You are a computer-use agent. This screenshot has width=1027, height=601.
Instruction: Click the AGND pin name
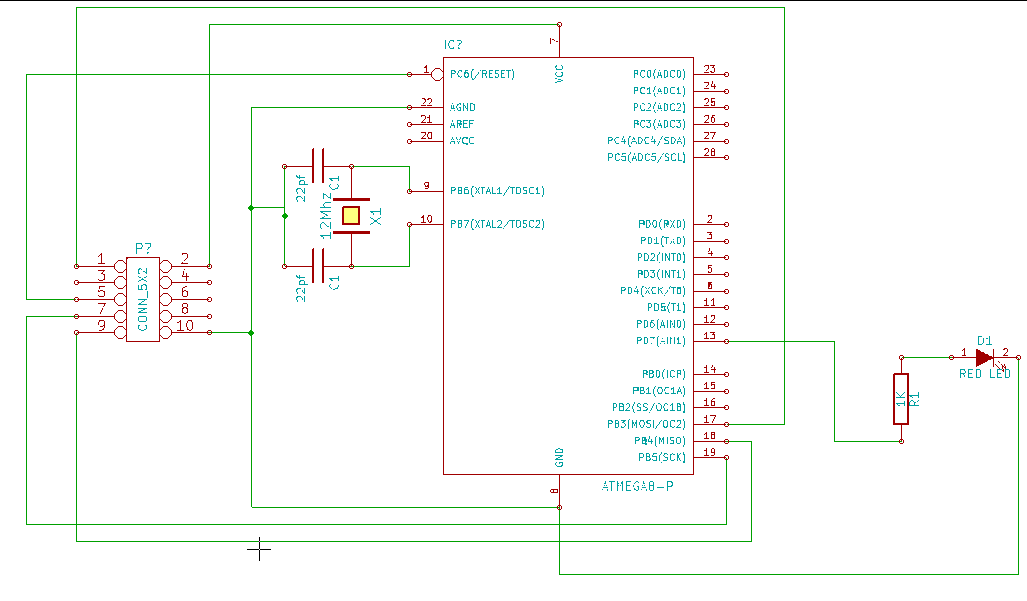(462, 107)
